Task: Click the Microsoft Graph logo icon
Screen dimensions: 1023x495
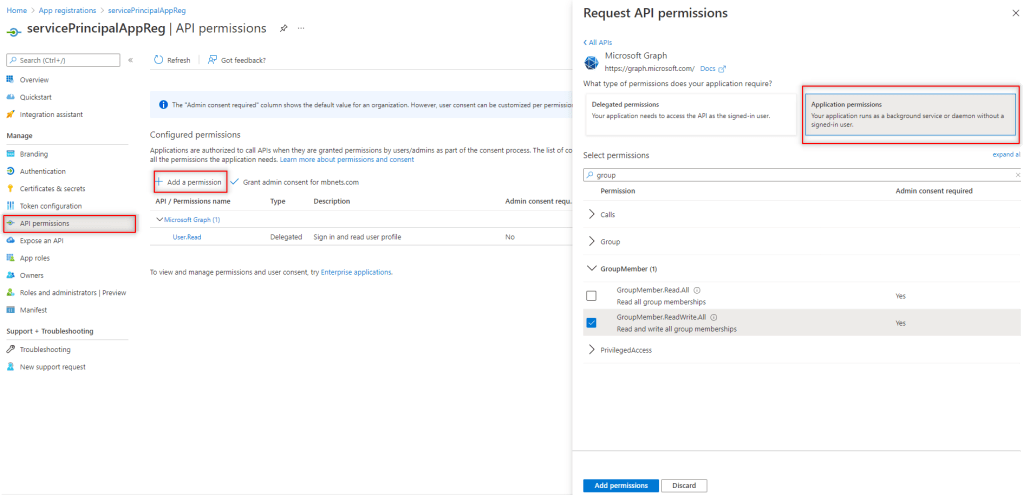Action: click(591, 62)
